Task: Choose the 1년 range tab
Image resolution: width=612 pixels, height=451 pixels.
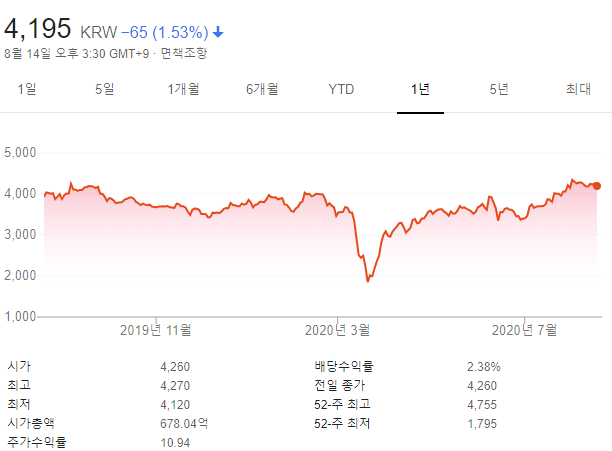Action: click(x=420, y=89)
